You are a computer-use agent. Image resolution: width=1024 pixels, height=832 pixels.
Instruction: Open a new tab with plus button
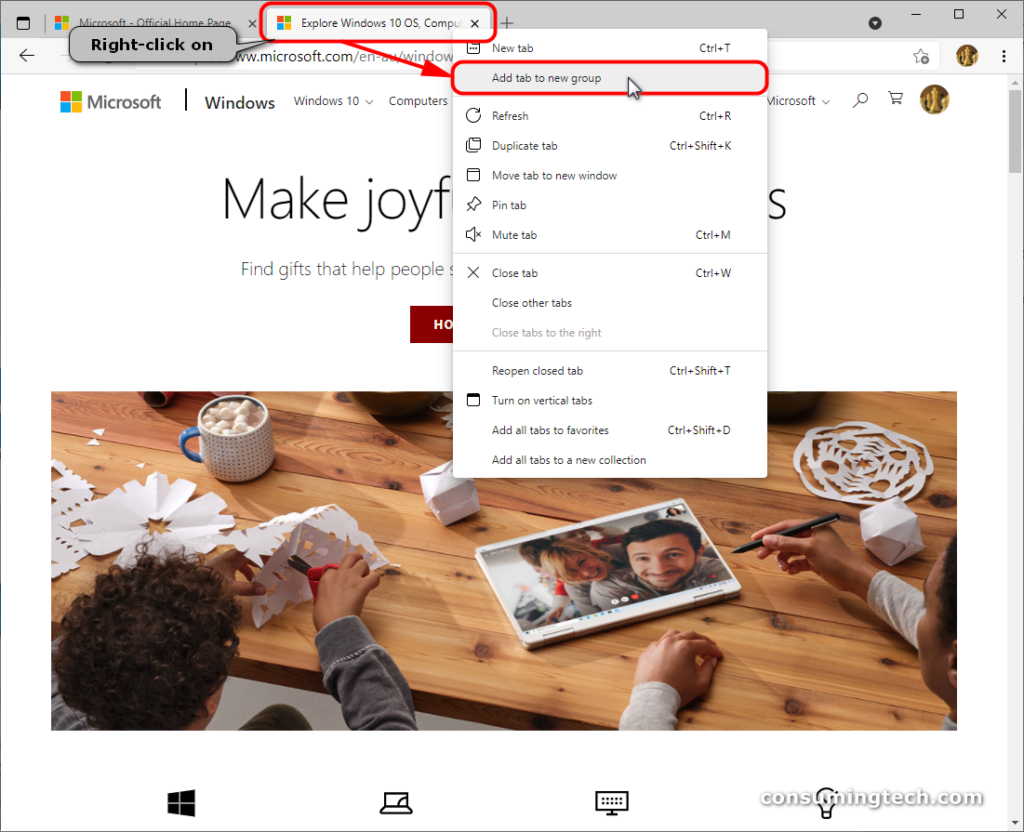(507, 24)
